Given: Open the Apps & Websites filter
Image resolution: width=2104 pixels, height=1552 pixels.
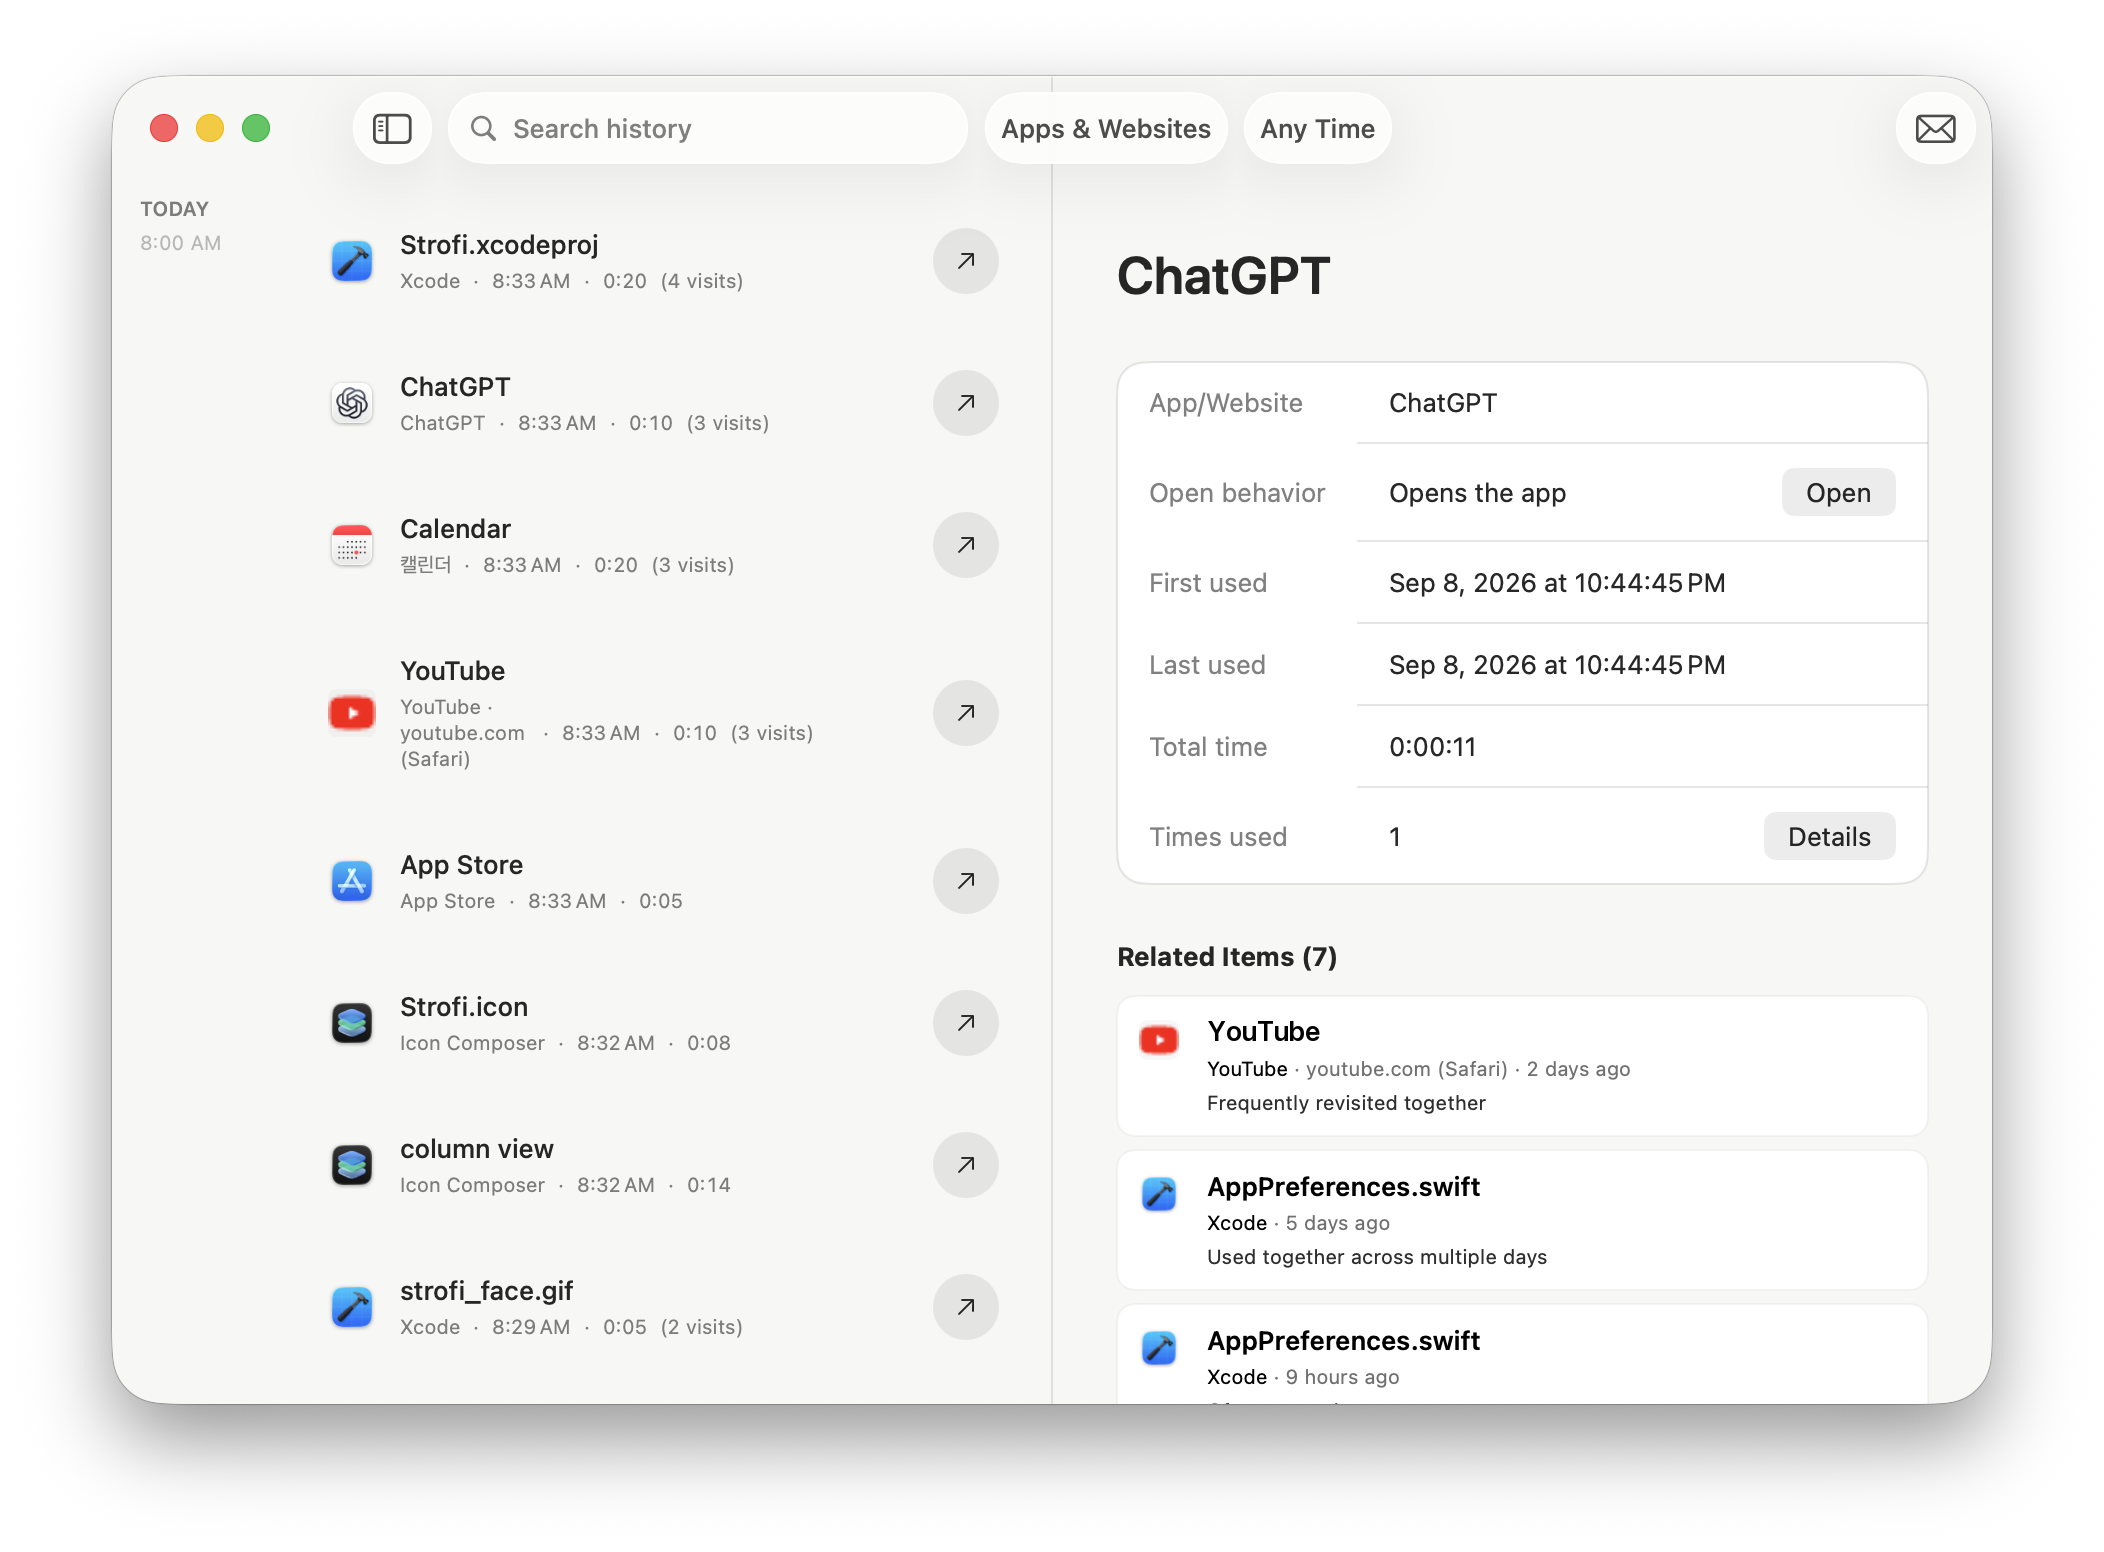Looking at the screenshot, I should [1106, 128].
